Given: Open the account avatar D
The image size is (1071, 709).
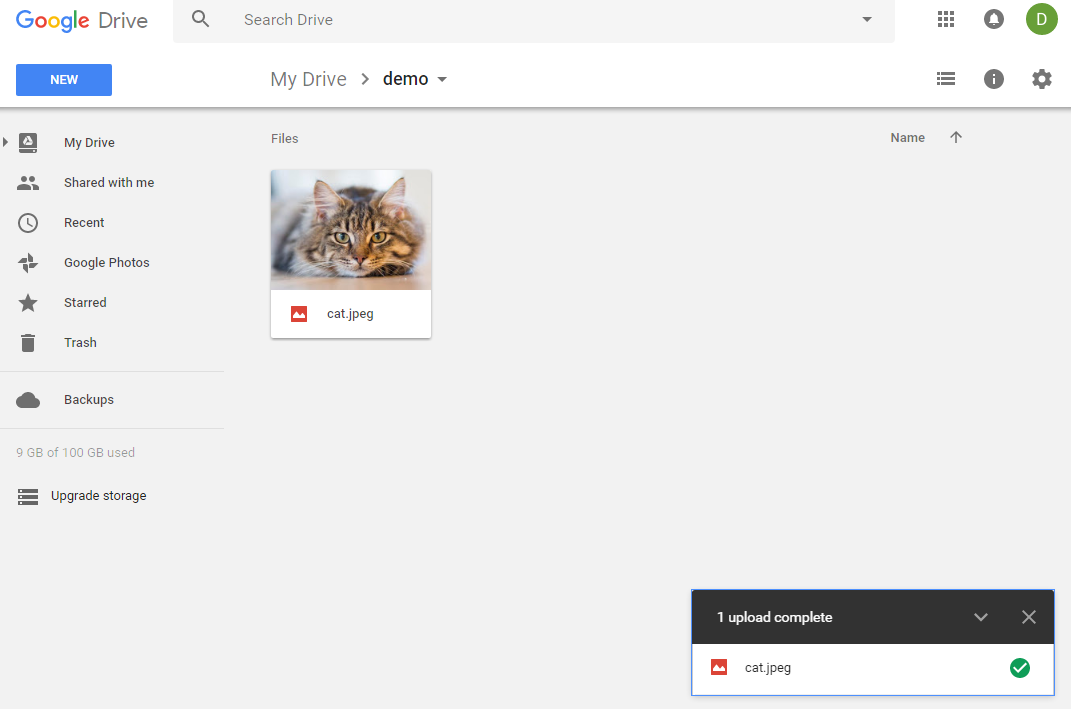Looking at the screenshot, I should point(1042,19).
